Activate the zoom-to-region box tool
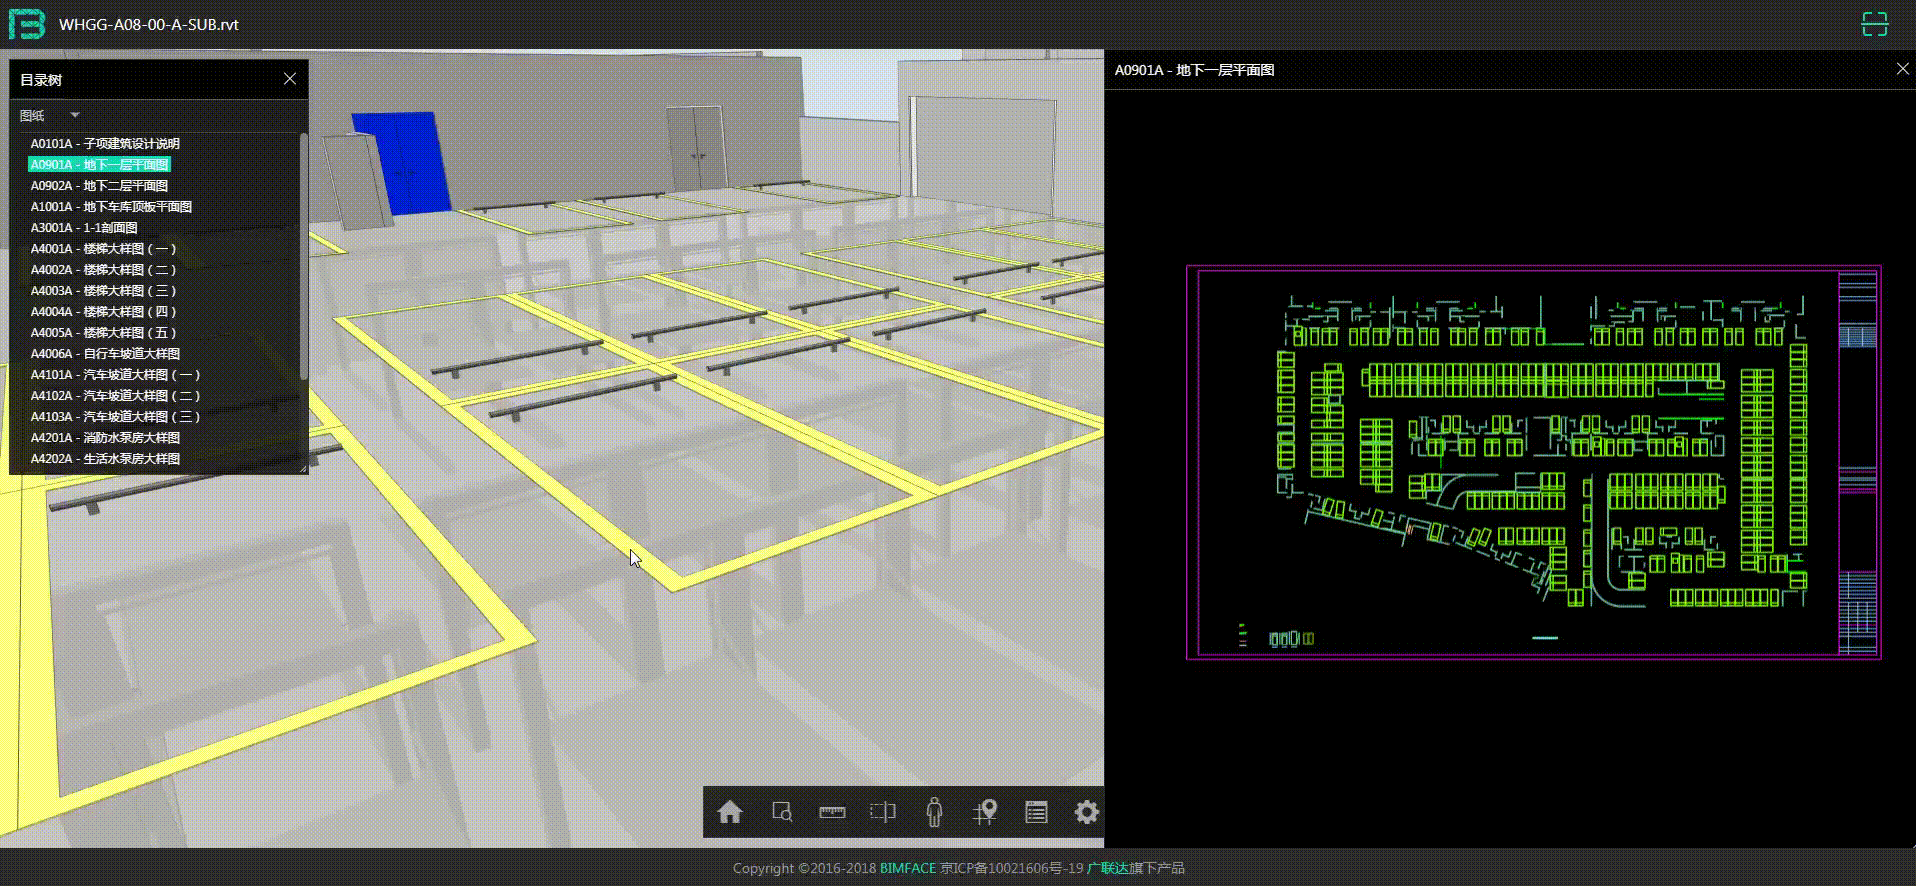The image size is (1916, 886). (x=782, y=812)
